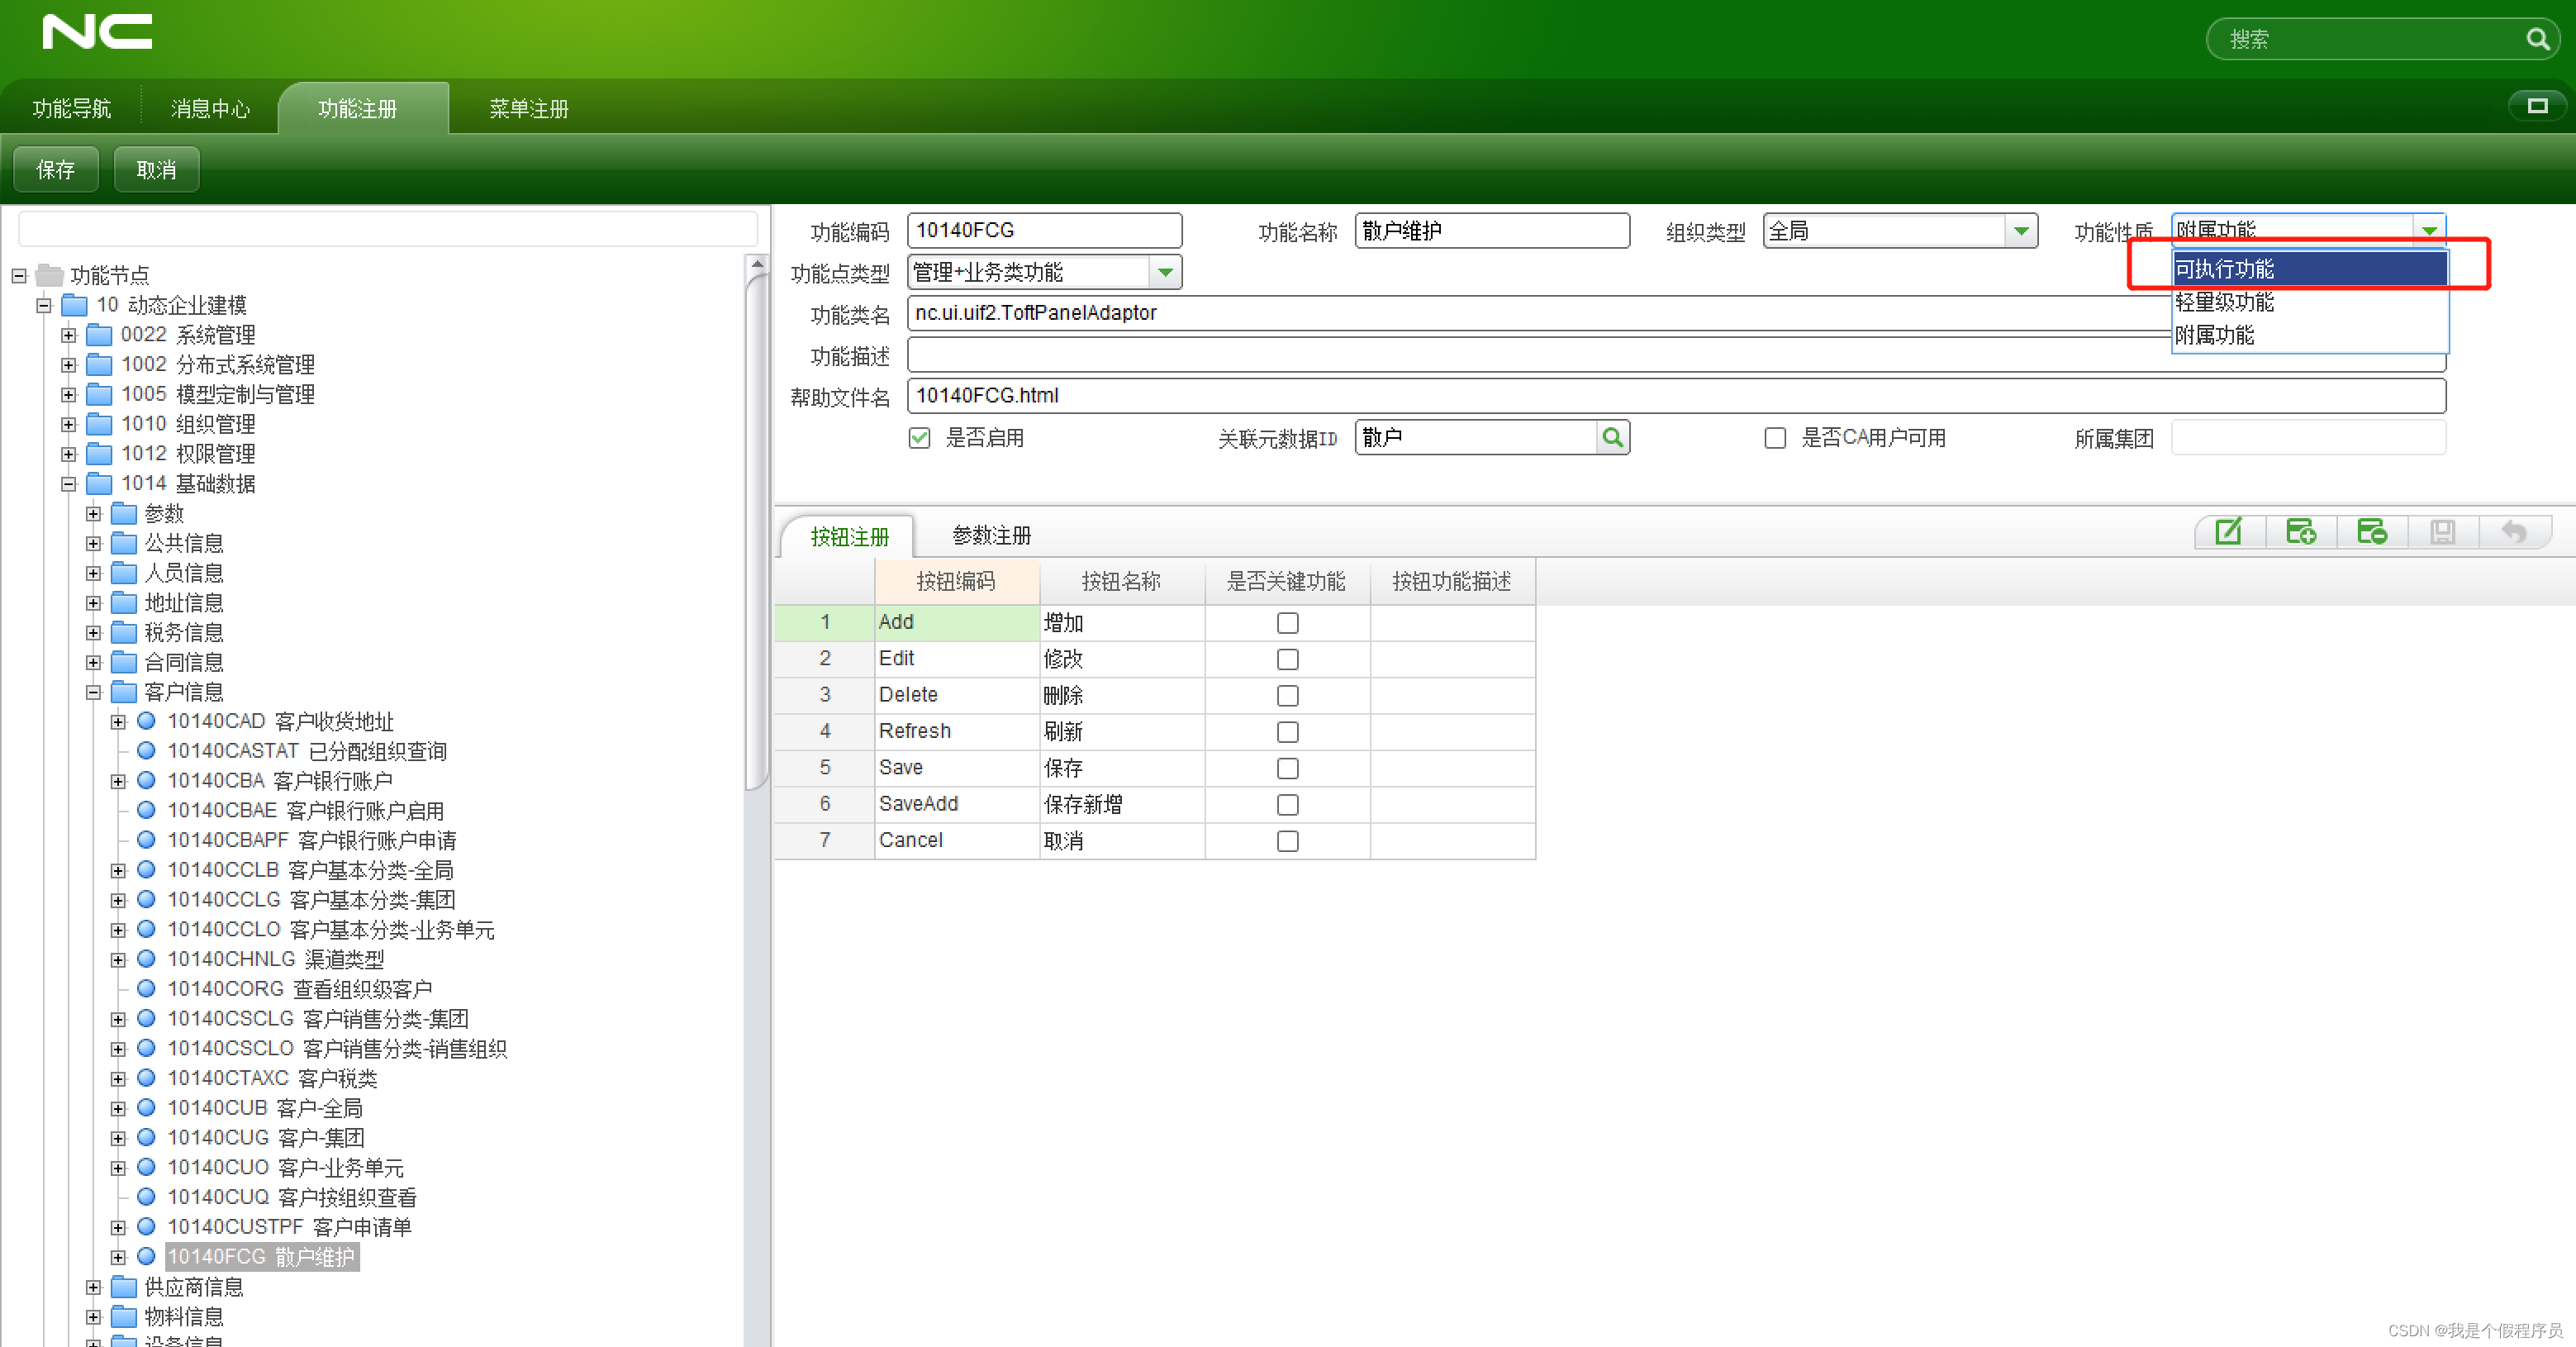2576x1347 pixels.
Task: Choose 可执行功能 in the dropdown list
Action: [2310, 268]
